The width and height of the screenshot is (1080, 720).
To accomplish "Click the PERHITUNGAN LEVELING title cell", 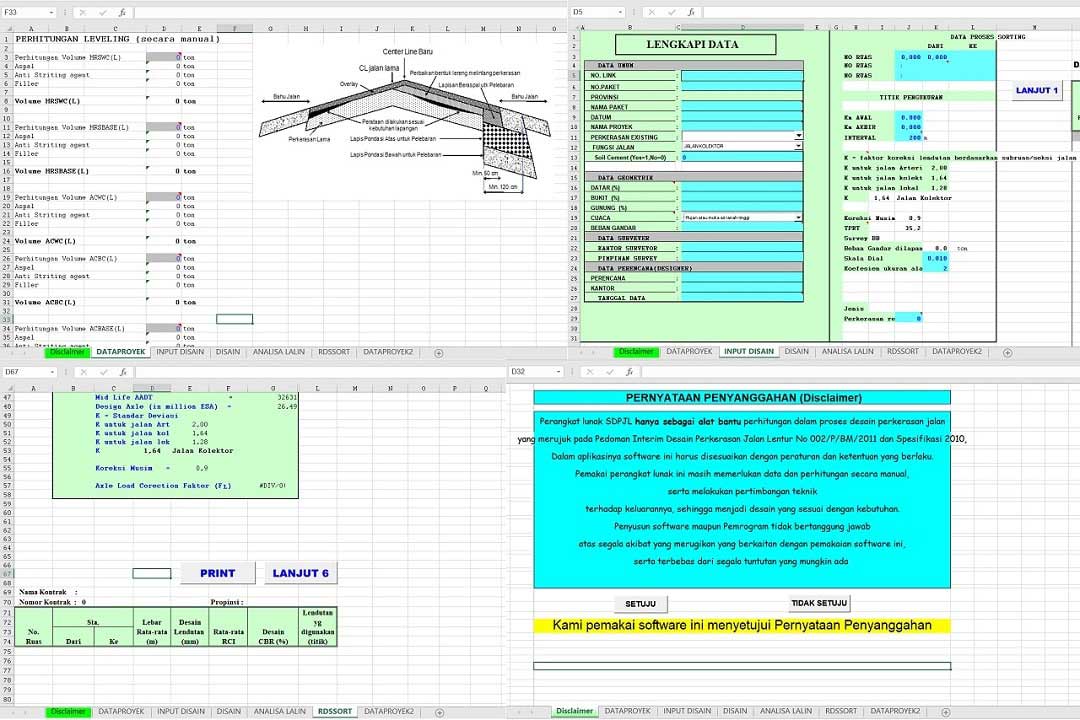I will [x=117, y=39].
